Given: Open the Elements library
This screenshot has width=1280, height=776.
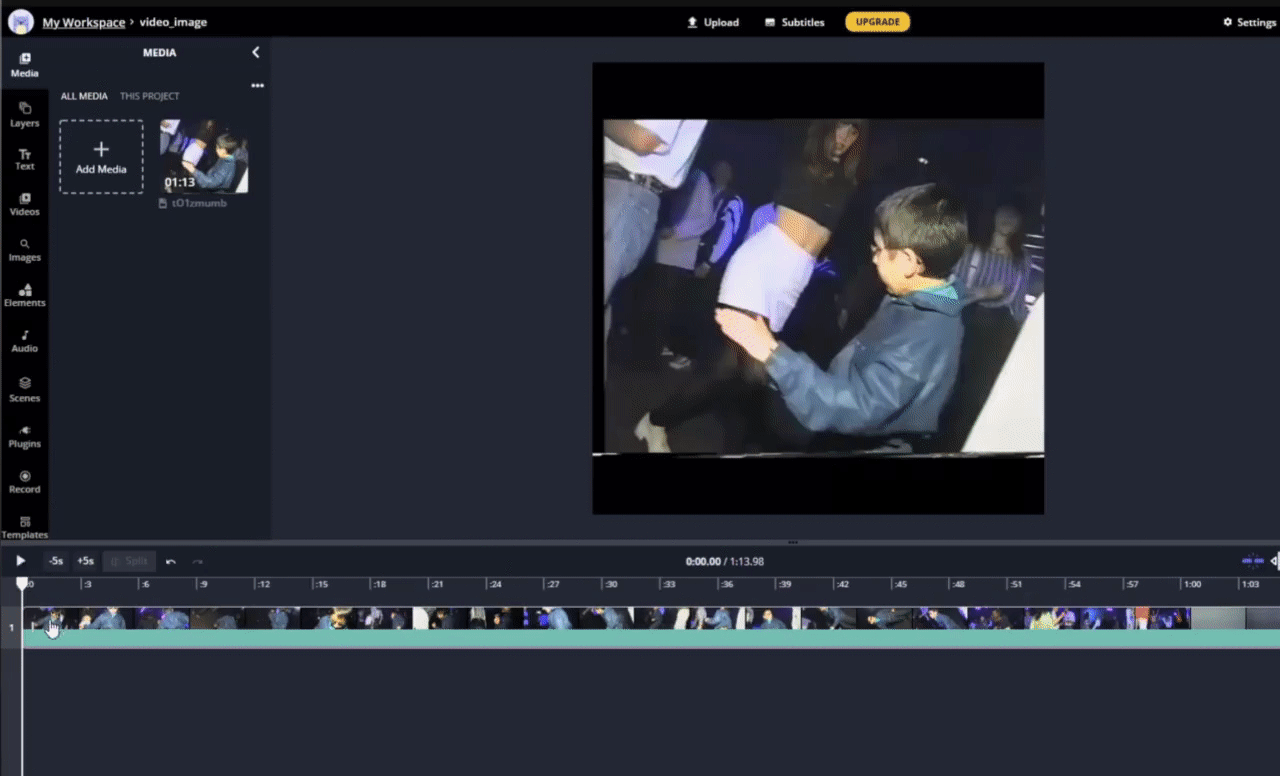Looking at the screenshot, I should point(24,295).
